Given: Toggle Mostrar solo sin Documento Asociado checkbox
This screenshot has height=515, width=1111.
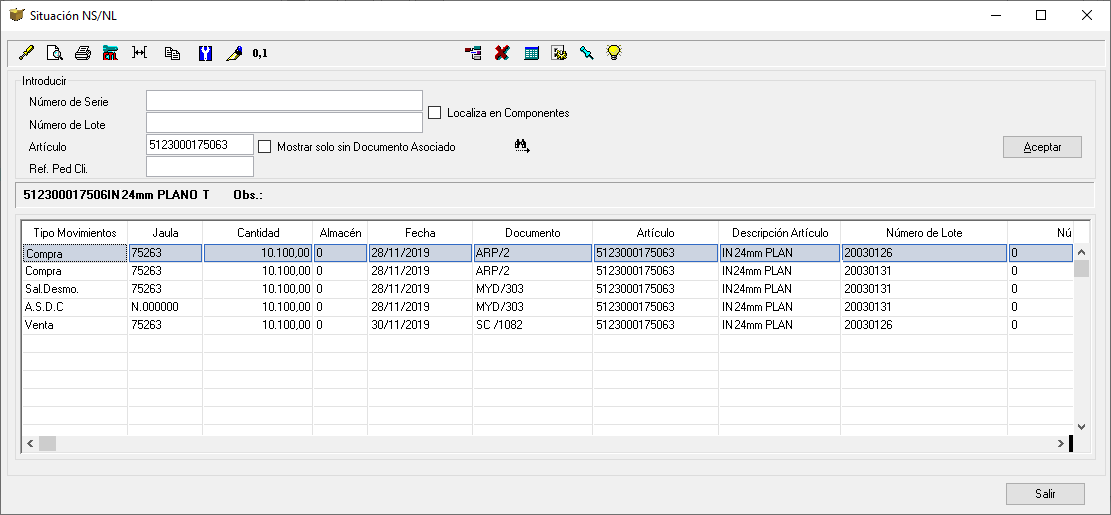Looking at the screenshot, I should pyautogui.click(x=264, y=147).
